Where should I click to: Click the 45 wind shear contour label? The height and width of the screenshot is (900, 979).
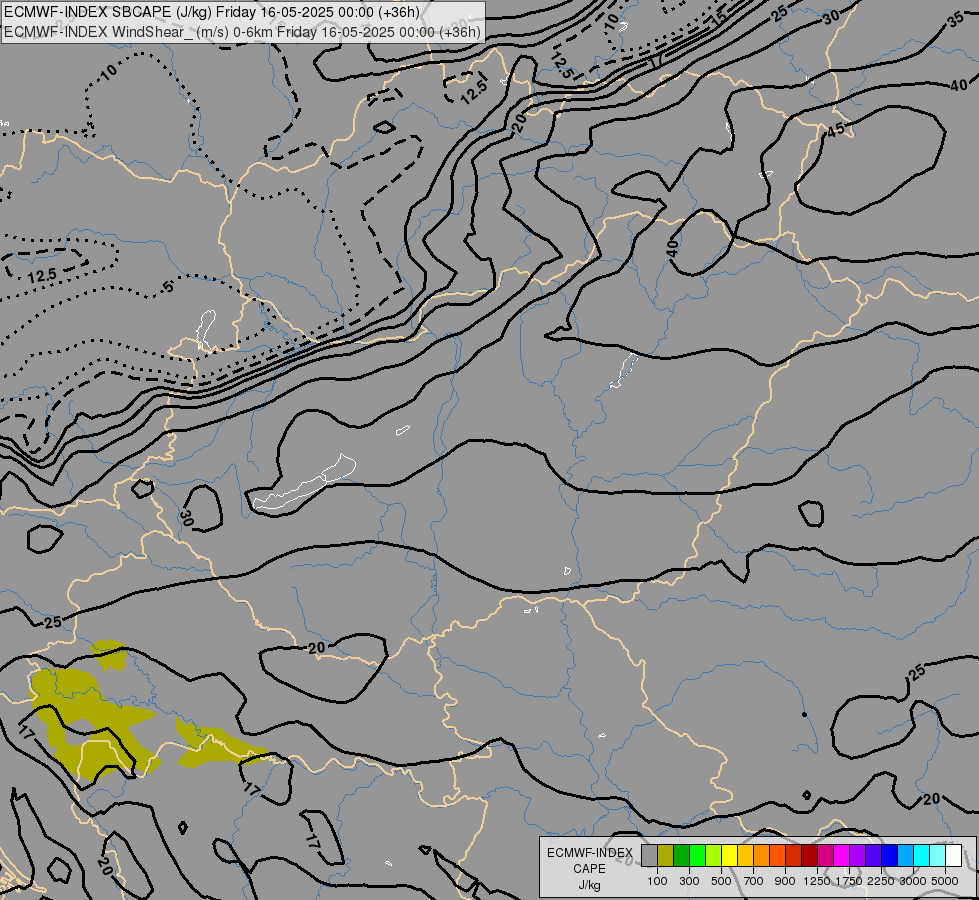click(836, 130)
